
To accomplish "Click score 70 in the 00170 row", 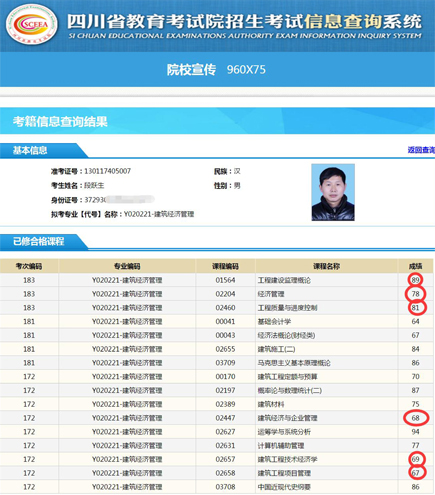I will [x=415, y=377].
